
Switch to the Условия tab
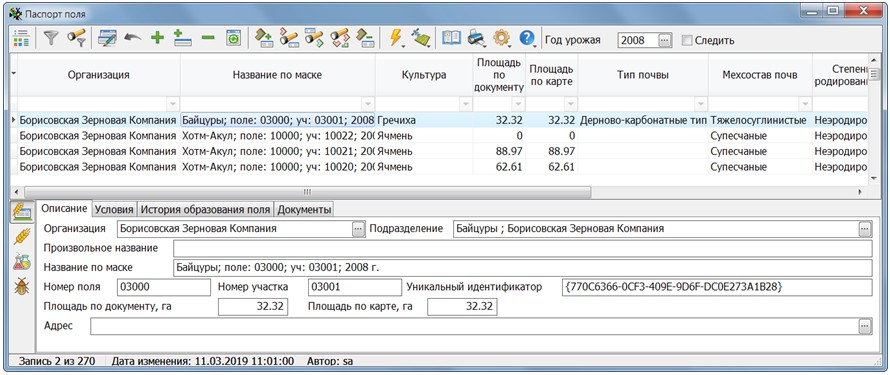pos(114,209)
